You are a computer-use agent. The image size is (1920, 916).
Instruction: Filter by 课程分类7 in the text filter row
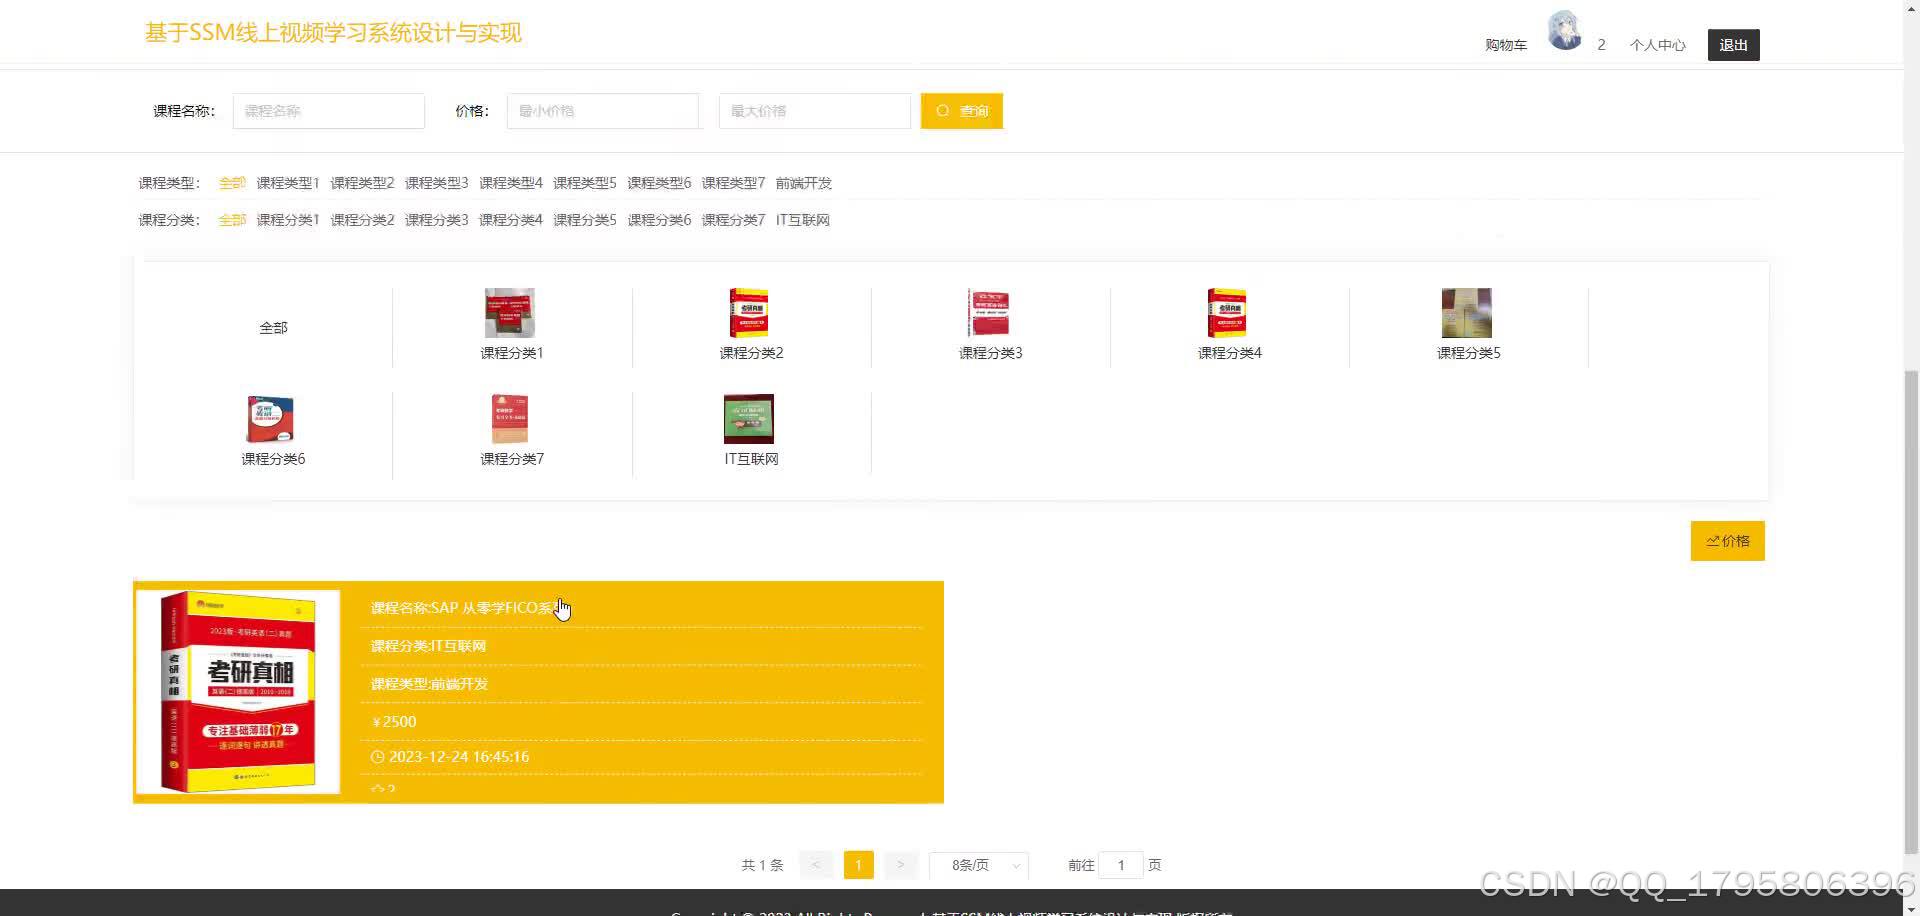[x=733, y=220]
